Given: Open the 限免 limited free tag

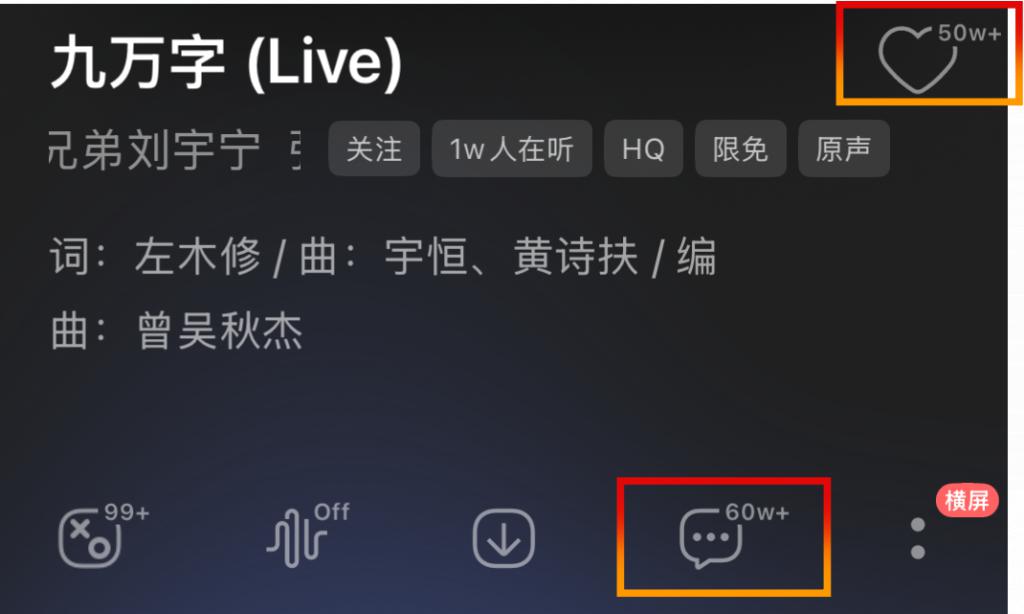Looking at the screenshot, I should point(741,149).
